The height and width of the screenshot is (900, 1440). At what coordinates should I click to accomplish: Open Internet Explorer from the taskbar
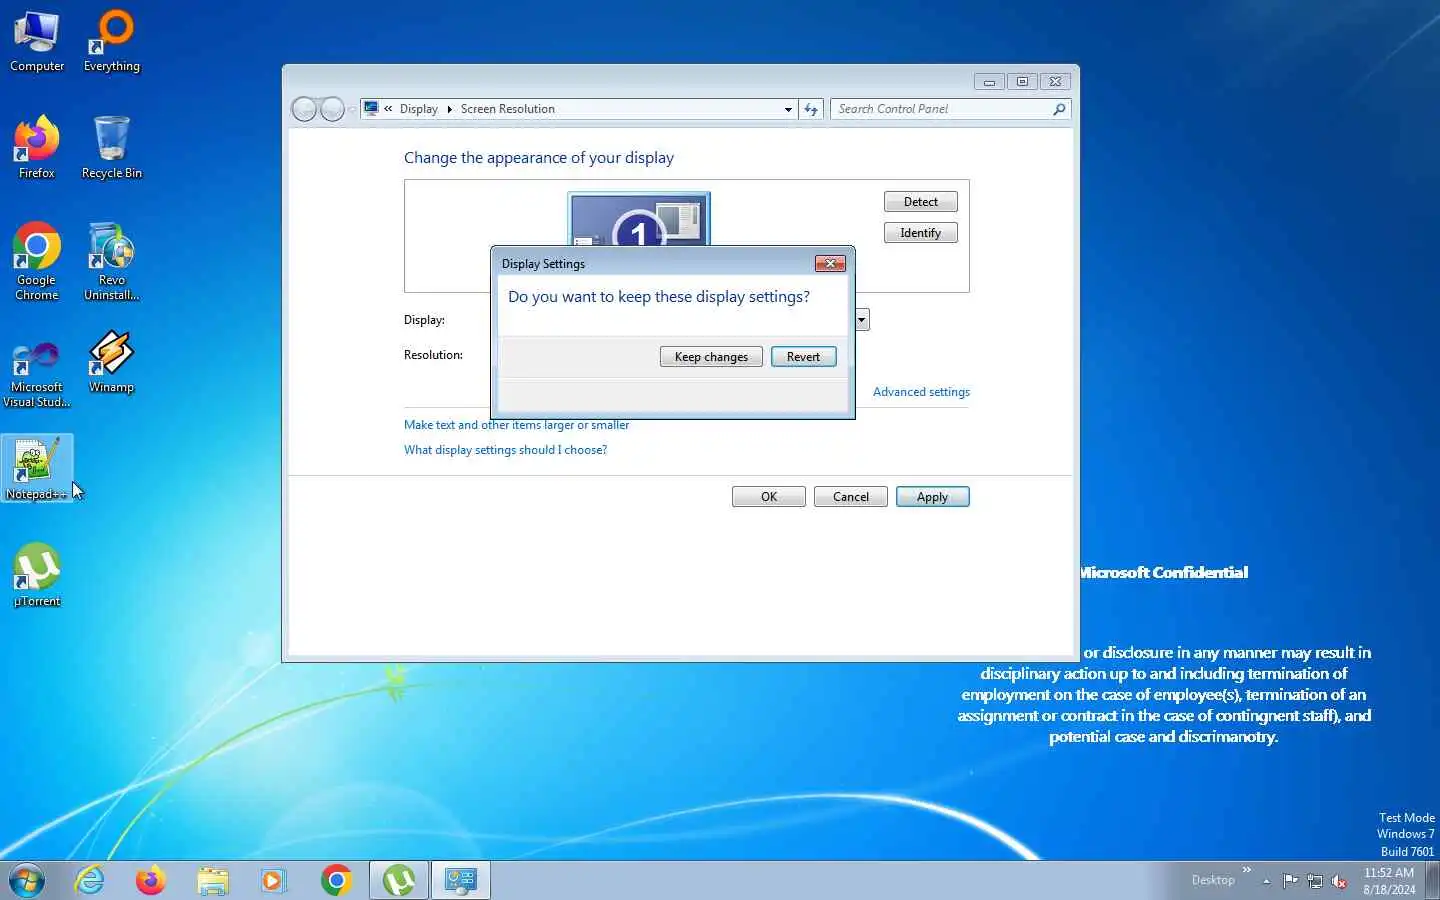[x=90, y=880]
